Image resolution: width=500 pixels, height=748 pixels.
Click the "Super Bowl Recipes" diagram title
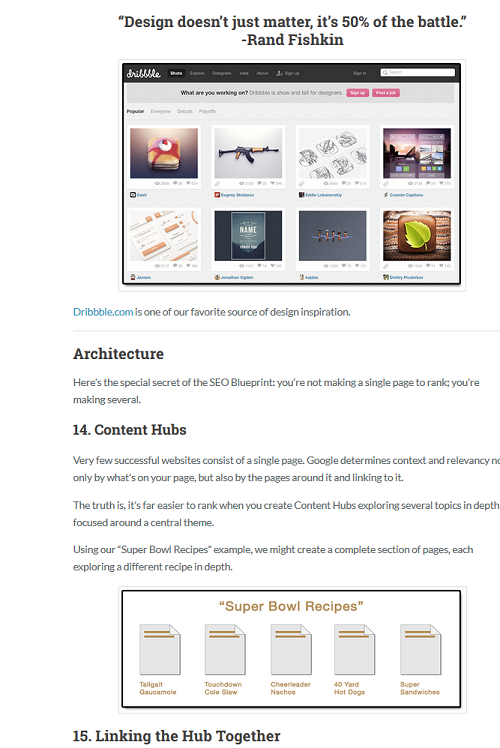tap(291, 606)
